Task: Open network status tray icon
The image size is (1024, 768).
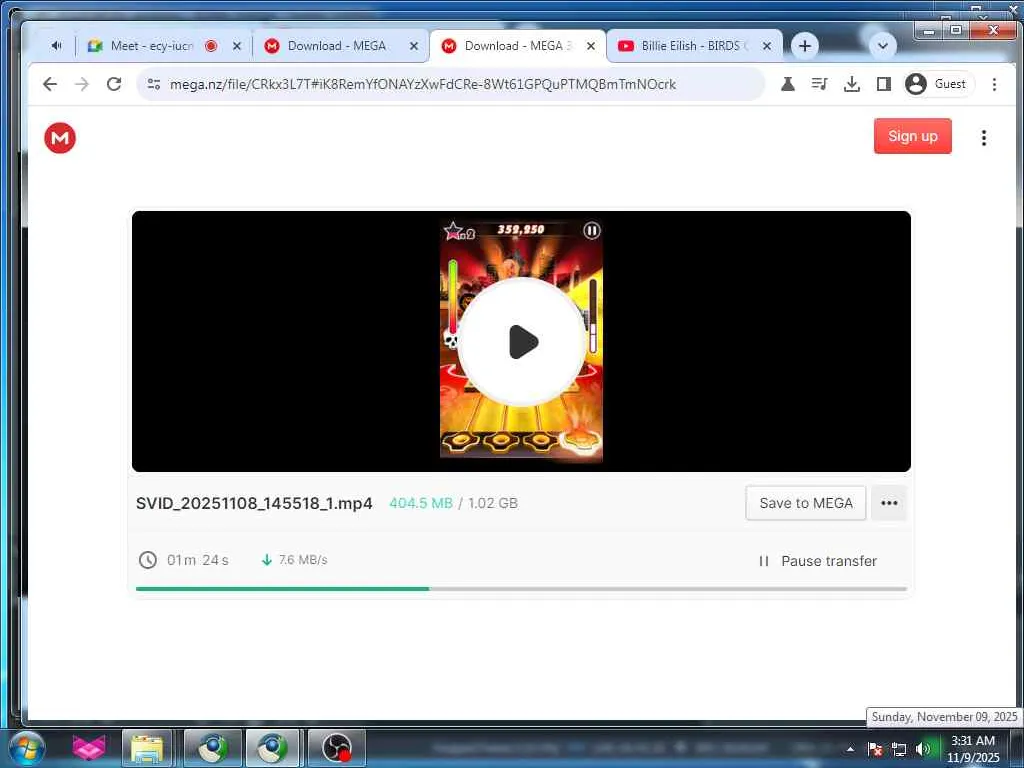Action: 899,749
